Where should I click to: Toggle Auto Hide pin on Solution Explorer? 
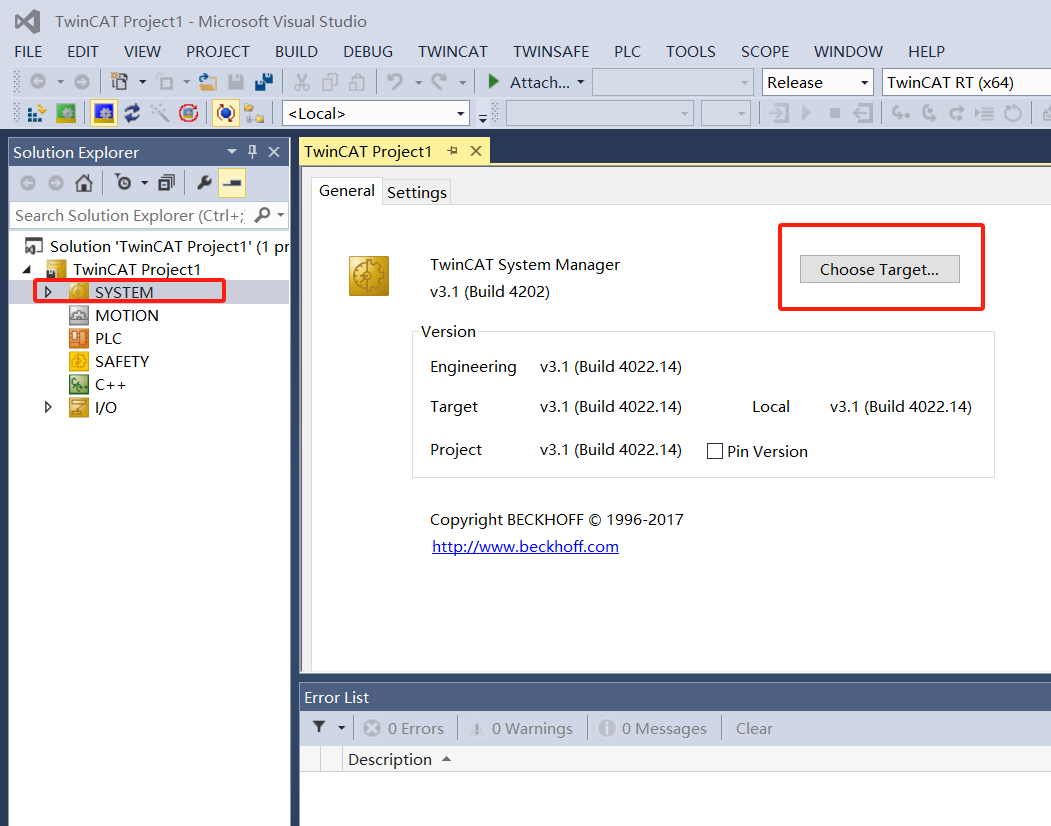[252, 152]
